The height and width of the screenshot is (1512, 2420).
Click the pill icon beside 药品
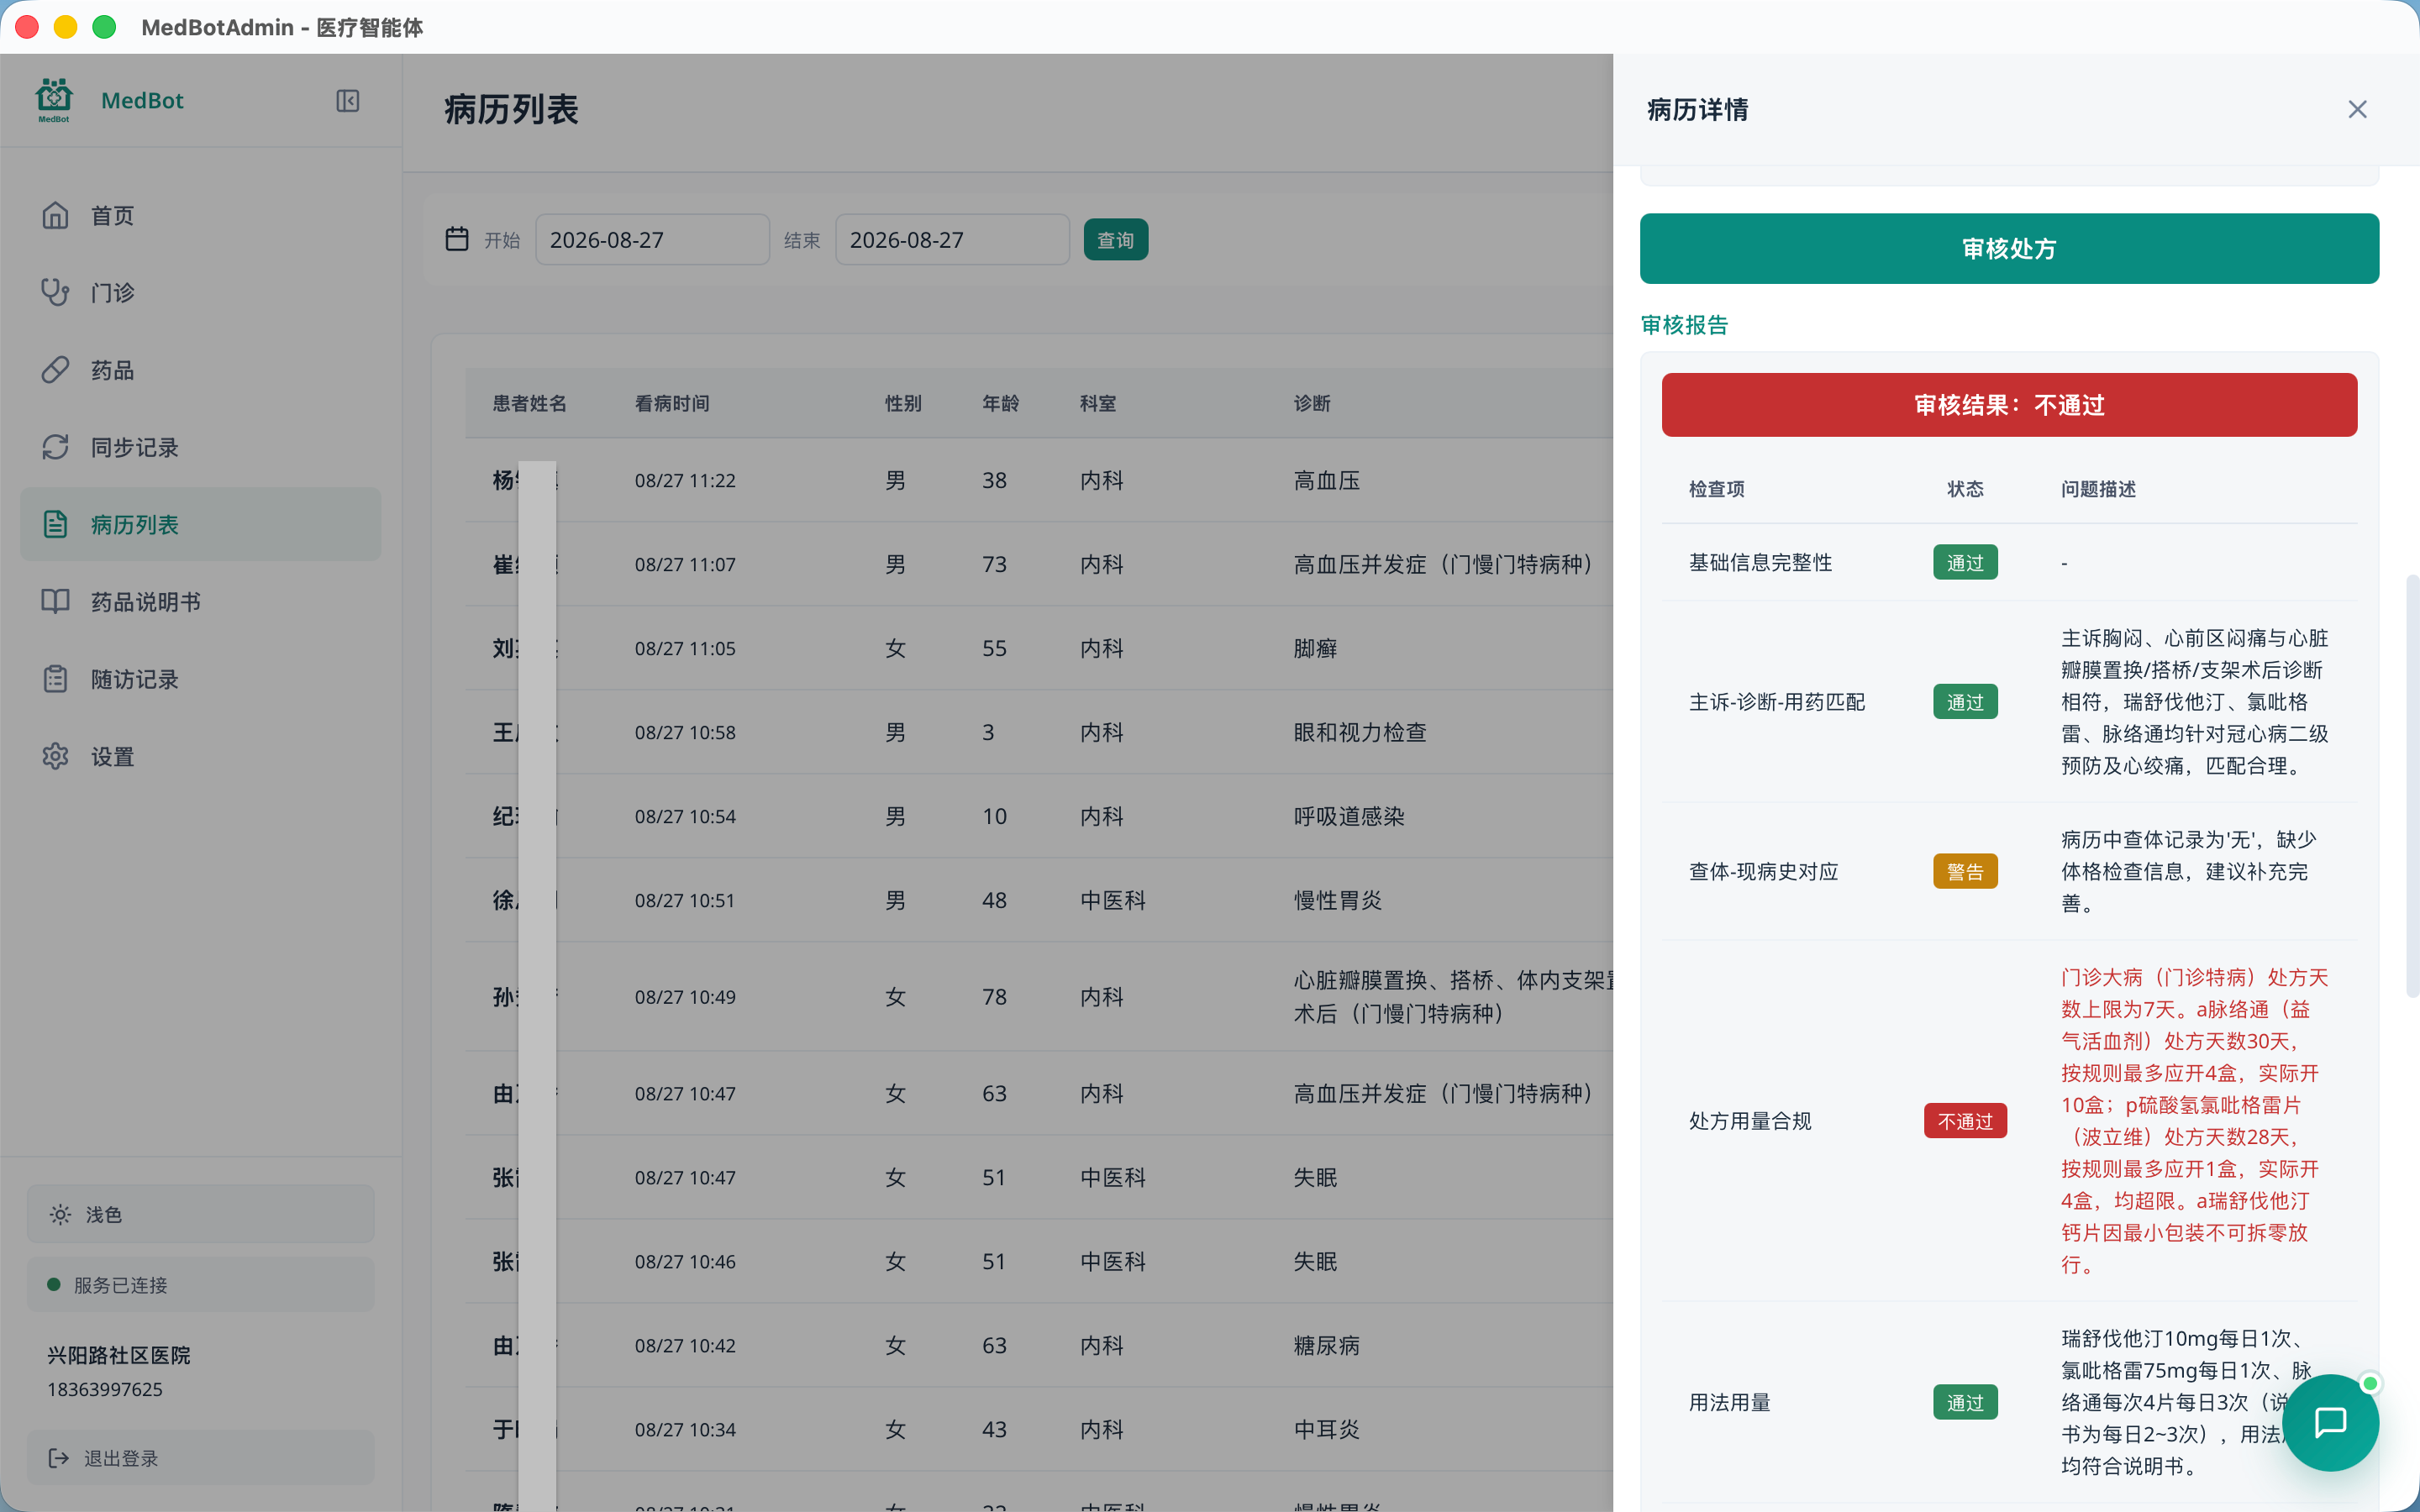click(55, 370)
